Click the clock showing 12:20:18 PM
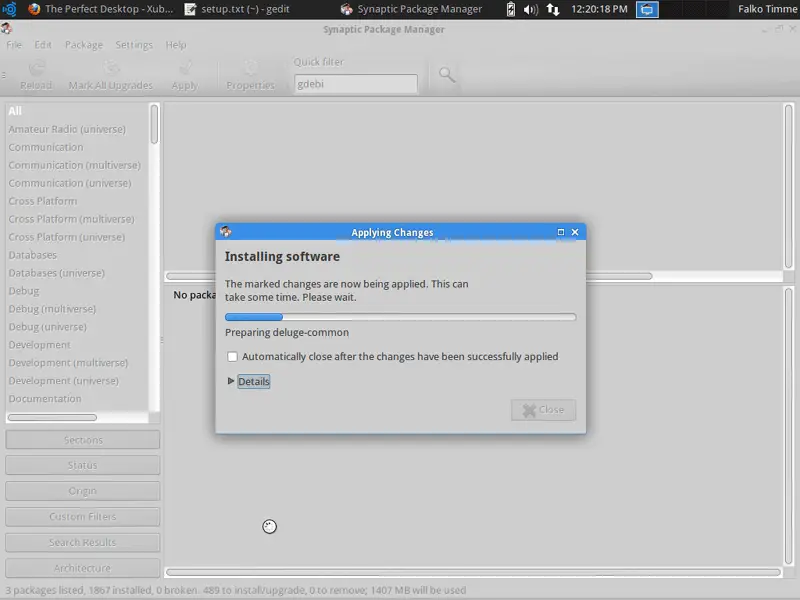Image resolution: width=800 pixels, height=600 pixels. (x=599, y=9)
